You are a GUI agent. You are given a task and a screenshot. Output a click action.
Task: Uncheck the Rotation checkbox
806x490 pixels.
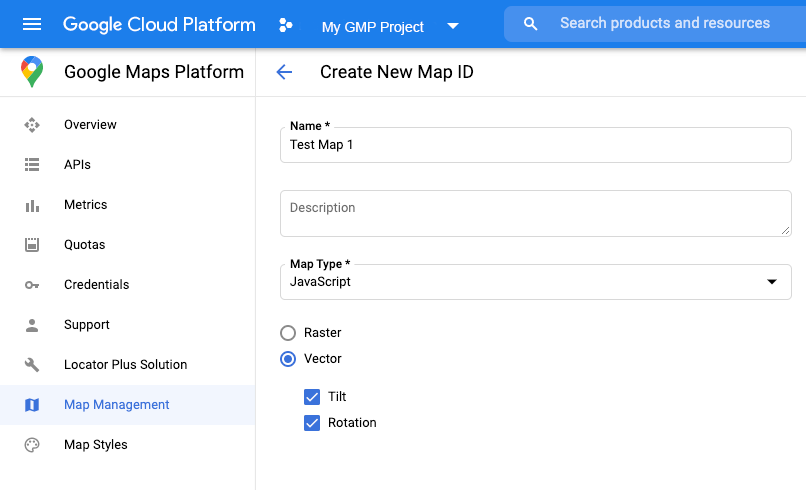[x=312, y=423]
